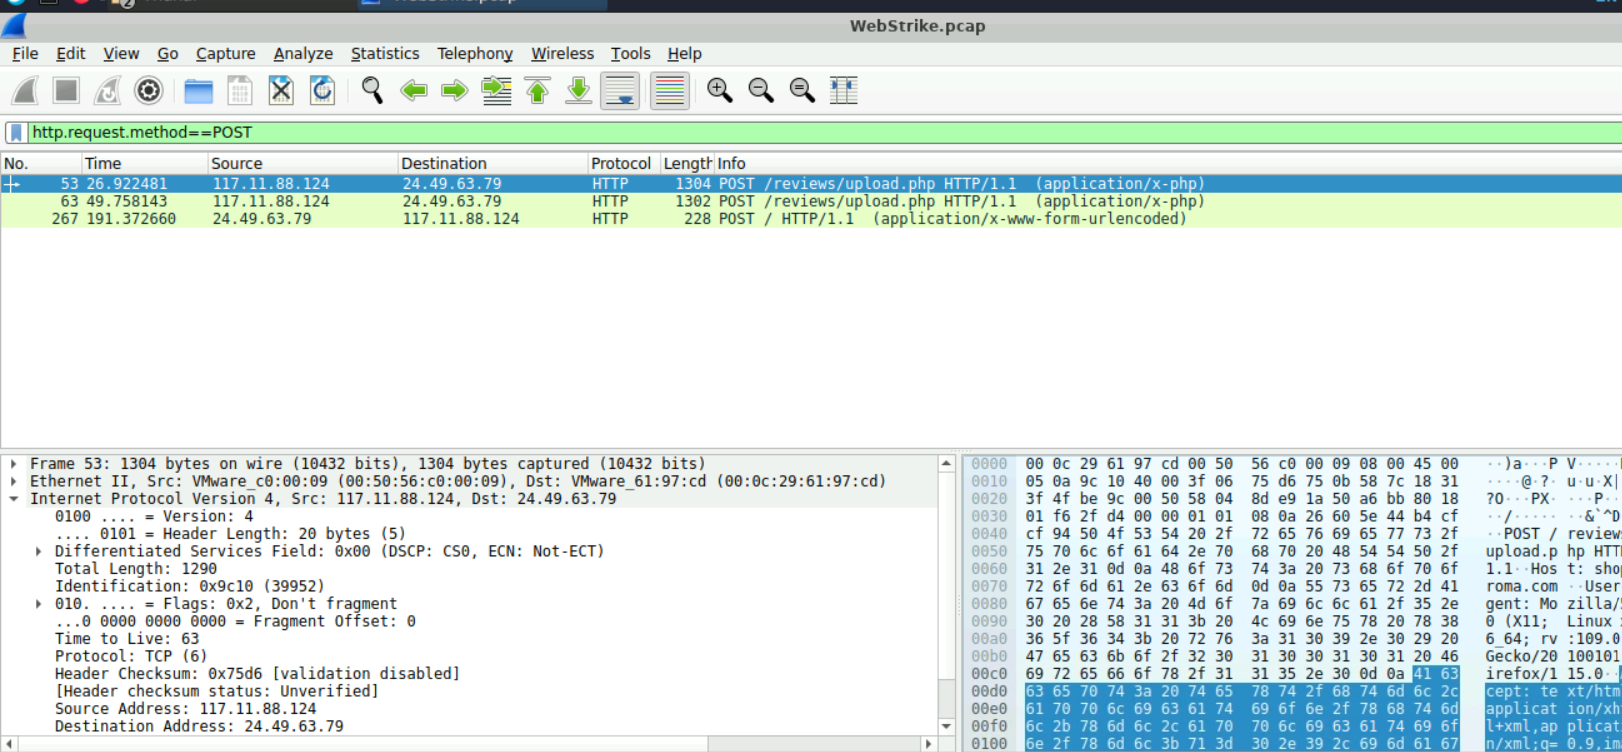Go to the first packet
The height and width of the screenshot is (752, 1622).
click(x=537, y=91)
